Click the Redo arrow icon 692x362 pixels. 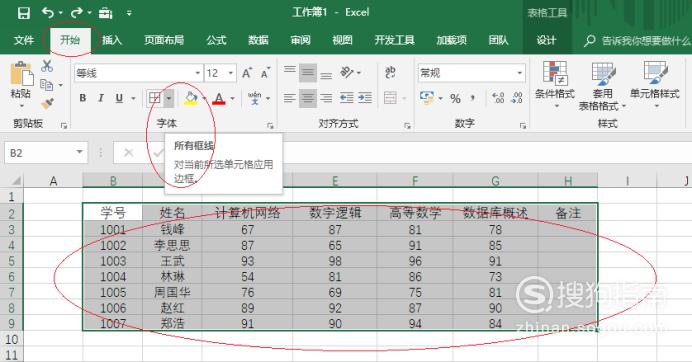[77, 13]
